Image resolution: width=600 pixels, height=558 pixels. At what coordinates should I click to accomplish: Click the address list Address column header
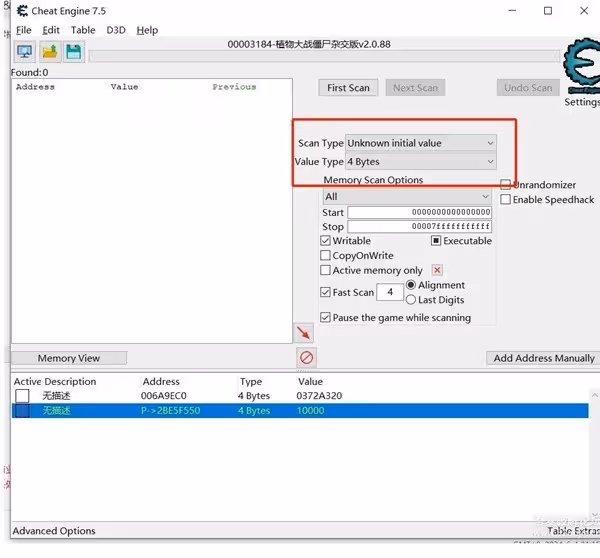point(161,382)
